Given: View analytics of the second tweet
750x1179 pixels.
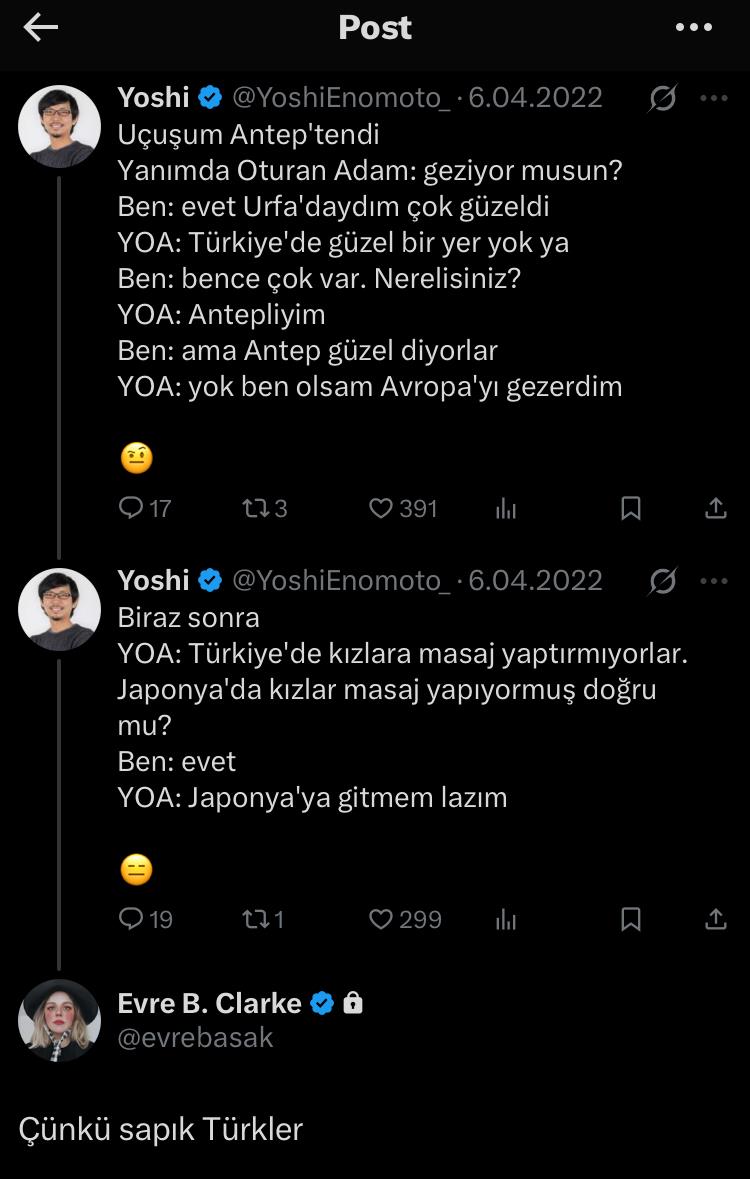Looking at the screenshot, I should click(506, 919).
